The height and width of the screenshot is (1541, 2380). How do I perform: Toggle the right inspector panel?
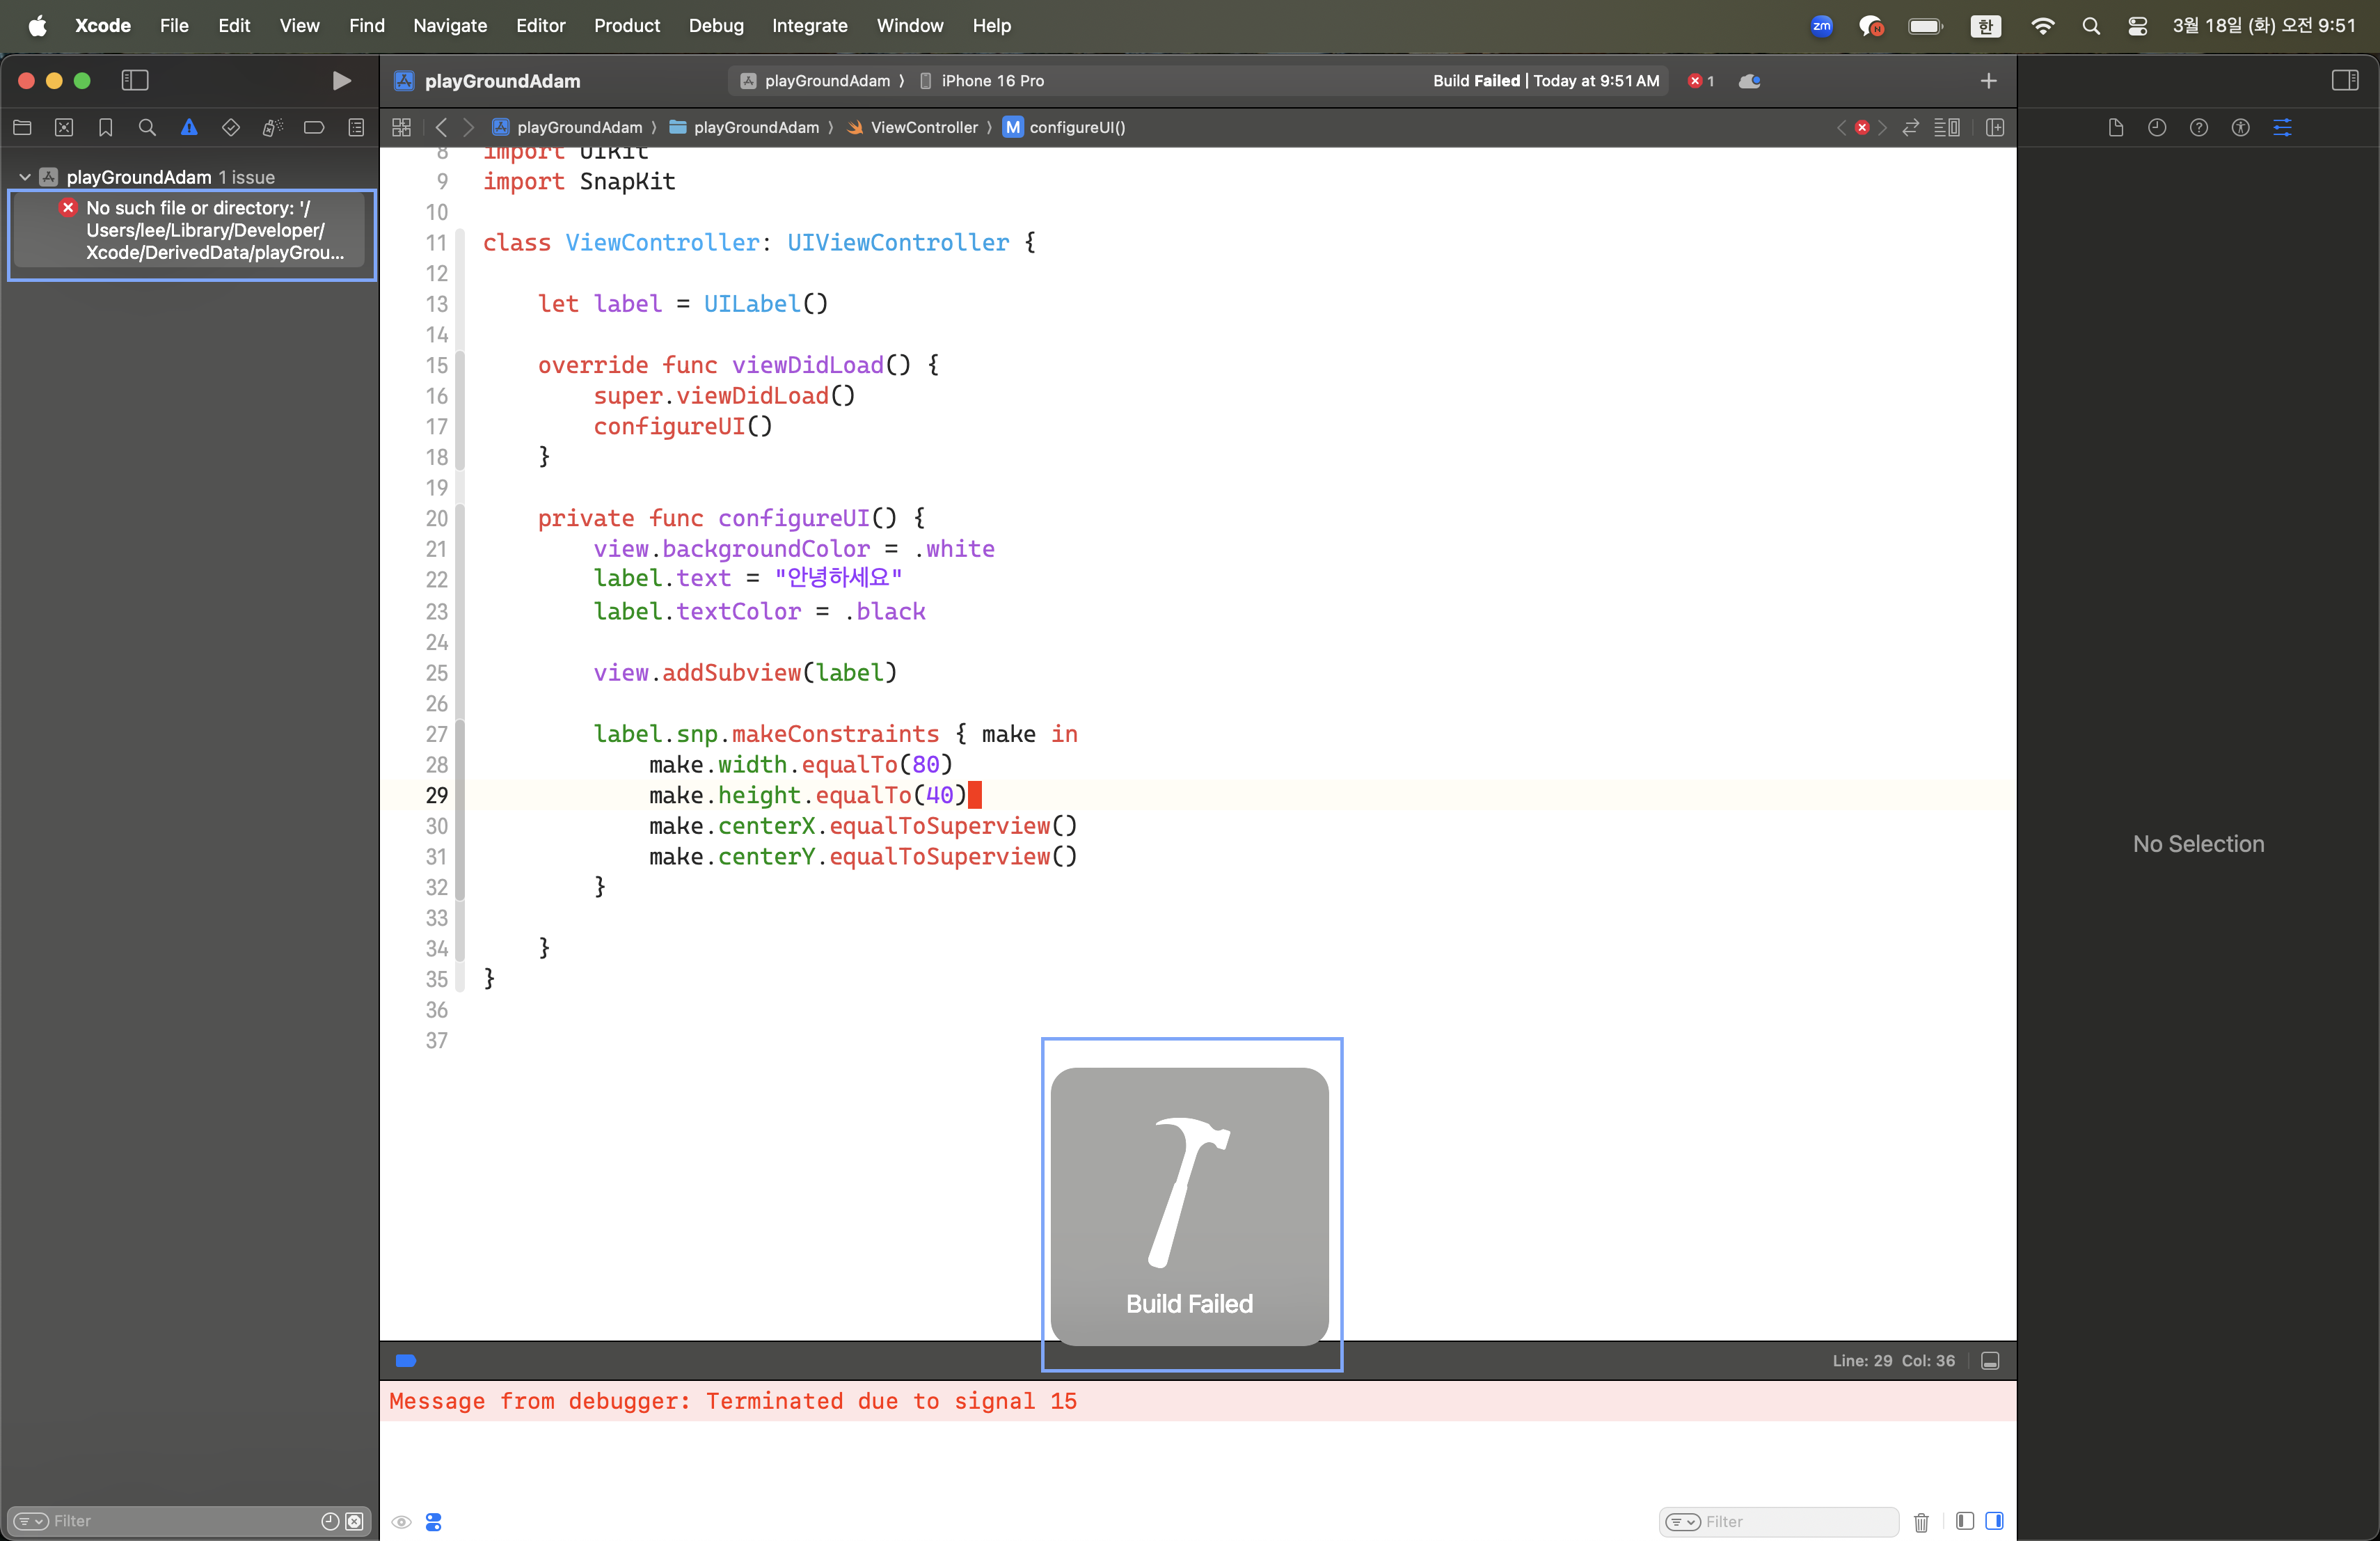click(2344, 81)
